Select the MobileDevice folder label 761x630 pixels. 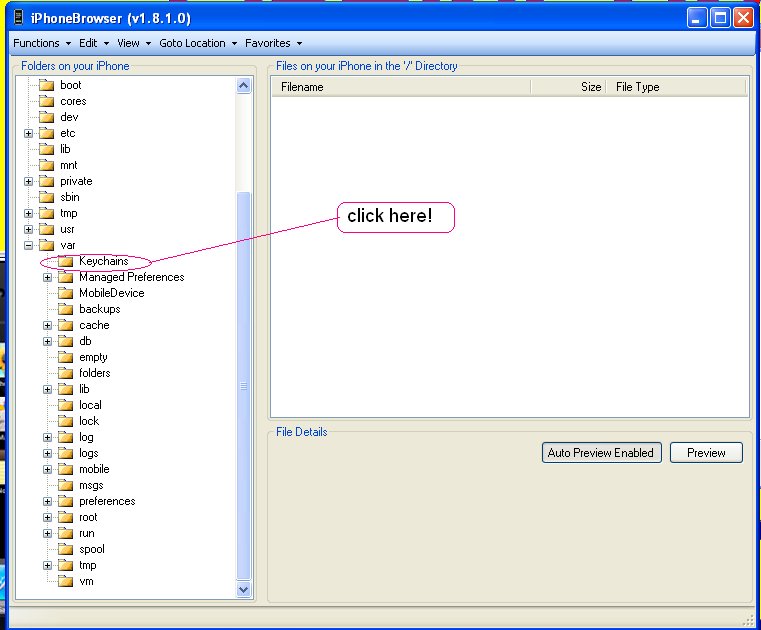(112, 293)
